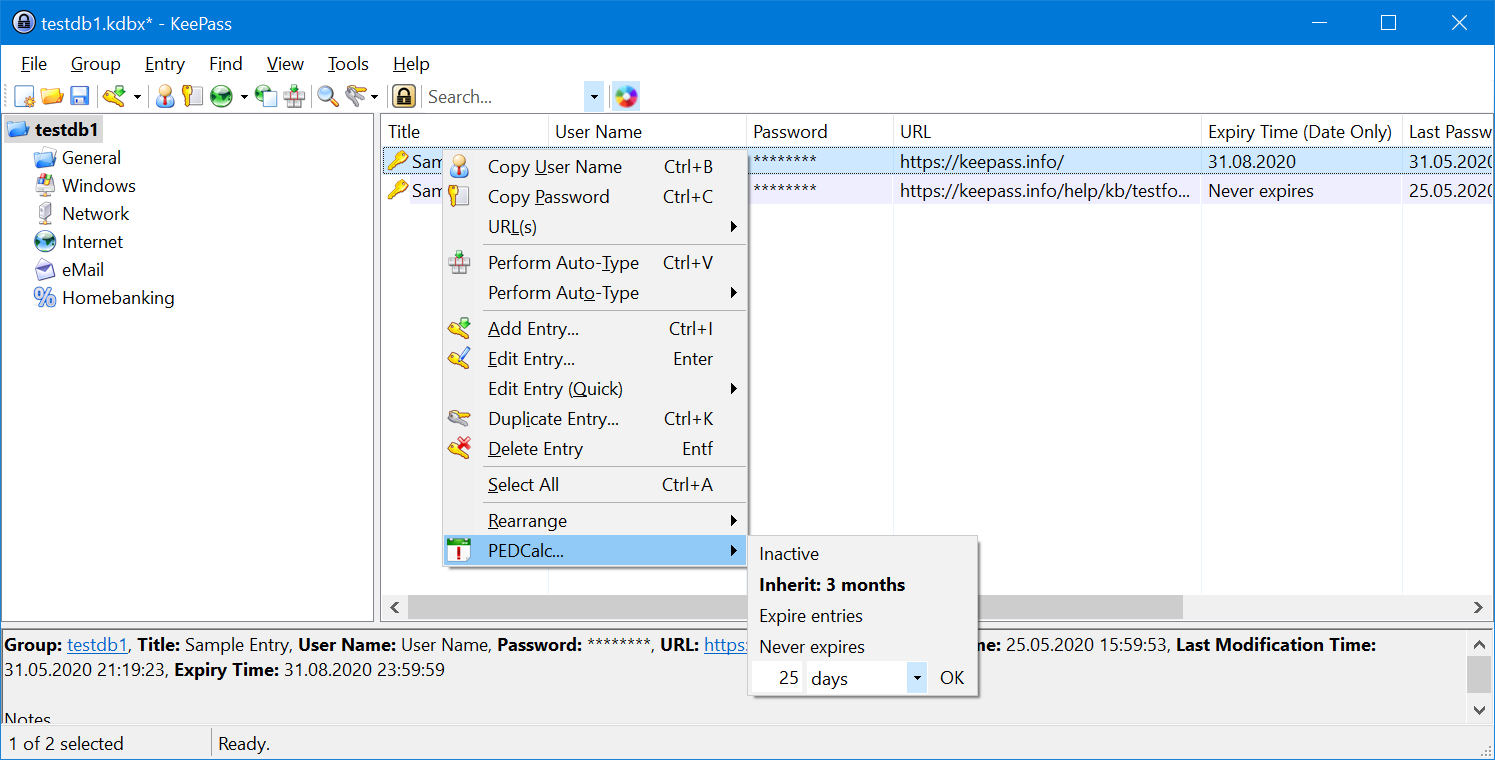The height and width of the screenshot is (760, 1495).
Task: Select the Windows group
Action: click(x=98, y=186)
